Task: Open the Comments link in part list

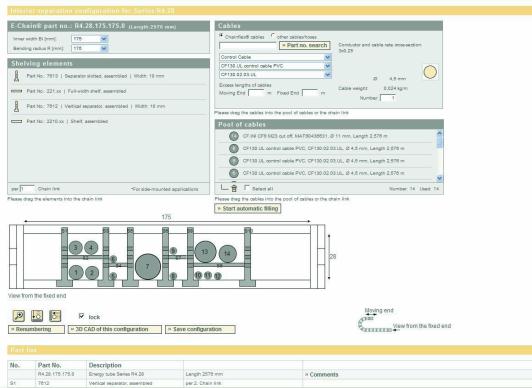Action: pyautogui.click(x=321, y=374)
